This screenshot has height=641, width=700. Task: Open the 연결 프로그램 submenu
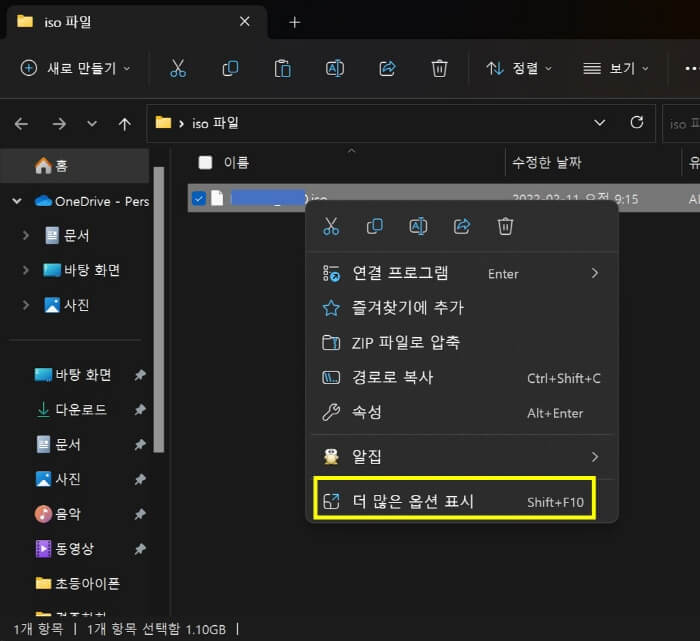coord(461,273)
